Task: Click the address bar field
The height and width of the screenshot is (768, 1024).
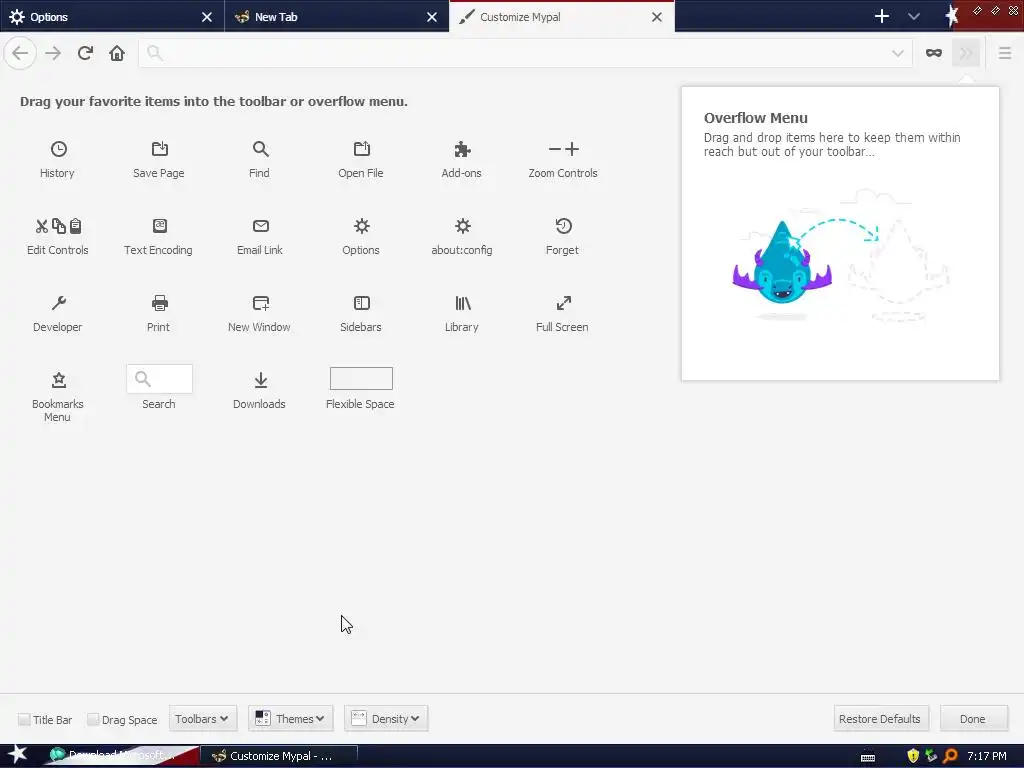Action: 525,53
